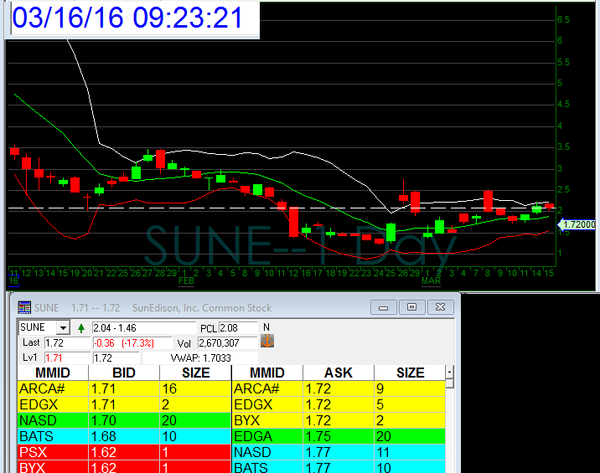Select EDGA ask row at 1.75

click(339, 436)
